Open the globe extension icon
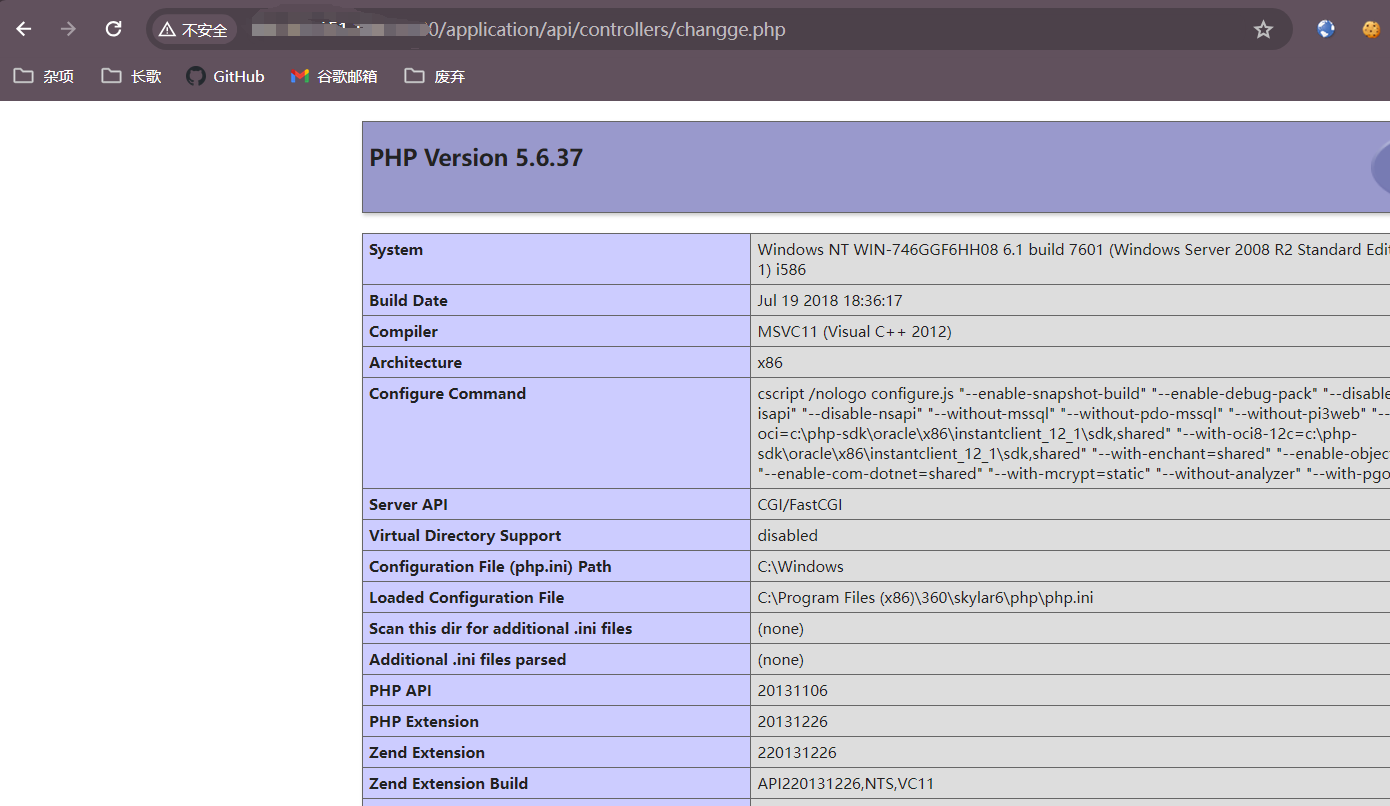1390x806 pixels. (1326, 30)
